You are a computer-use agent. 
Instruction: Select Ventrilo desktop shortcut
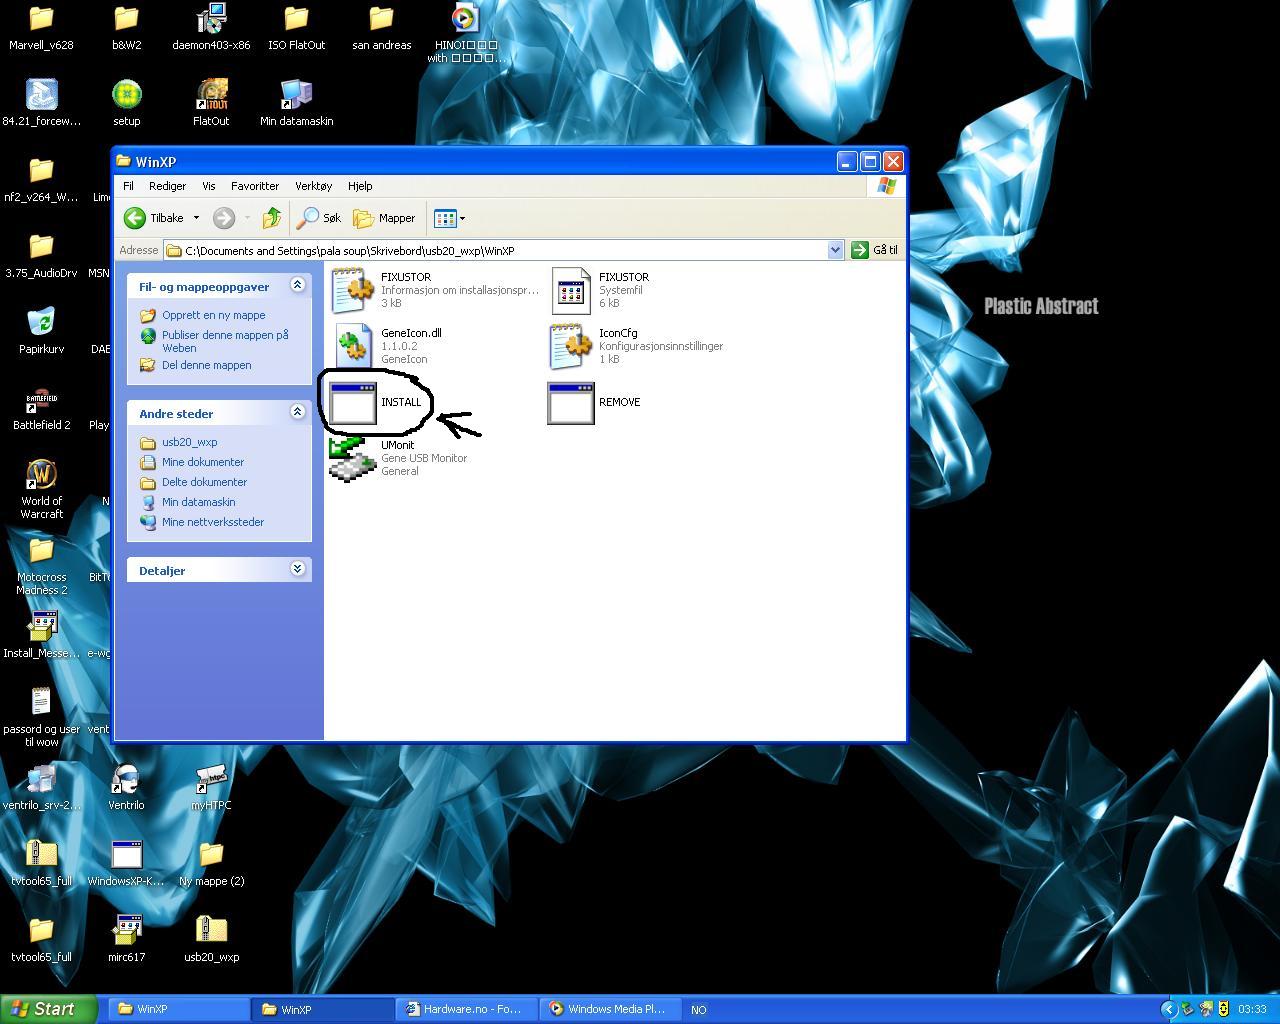pos(126,787)
